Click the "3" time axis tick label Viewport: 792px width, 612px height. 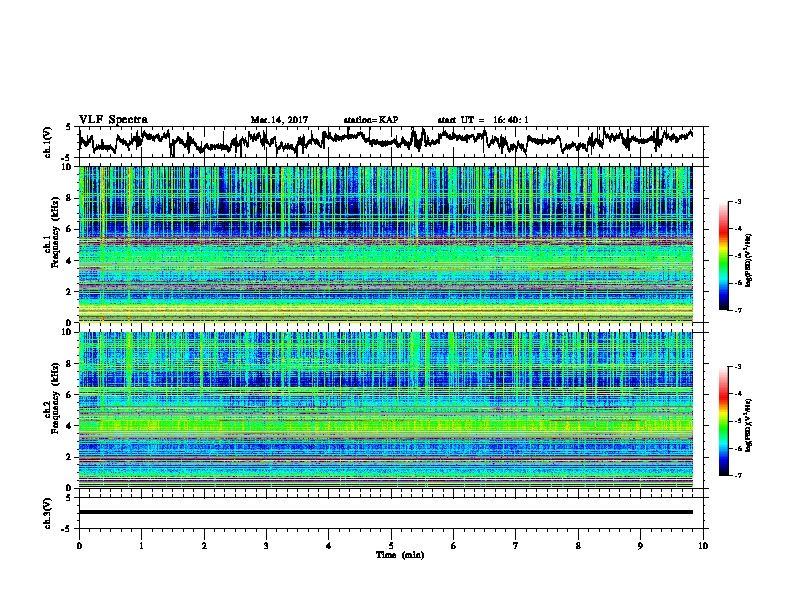click(266, 546)
